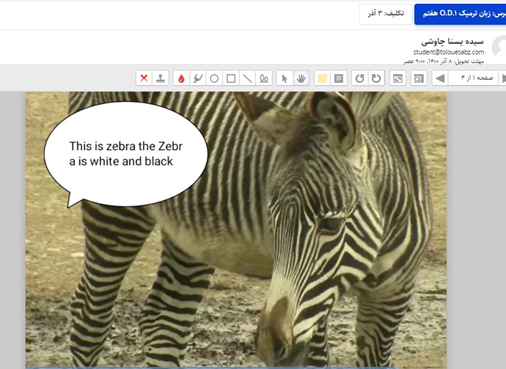The image size is (506, 369).
Task: Pick the yellow highlight color swatch
Action: point(322,78)
